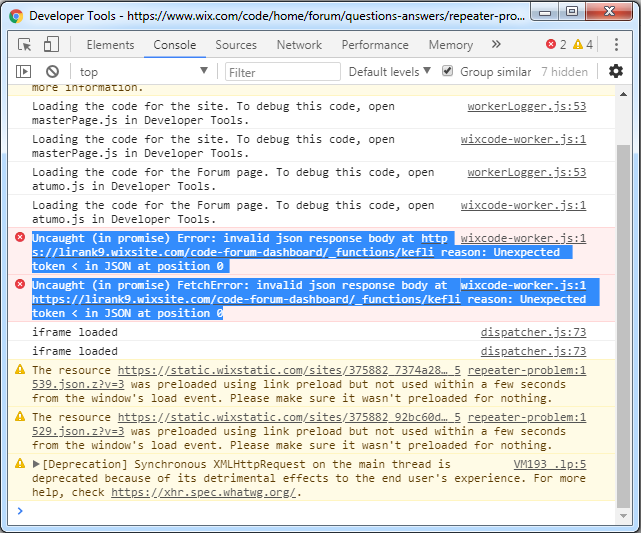Click the 7 hidden messages label

[x=564, y=72]
